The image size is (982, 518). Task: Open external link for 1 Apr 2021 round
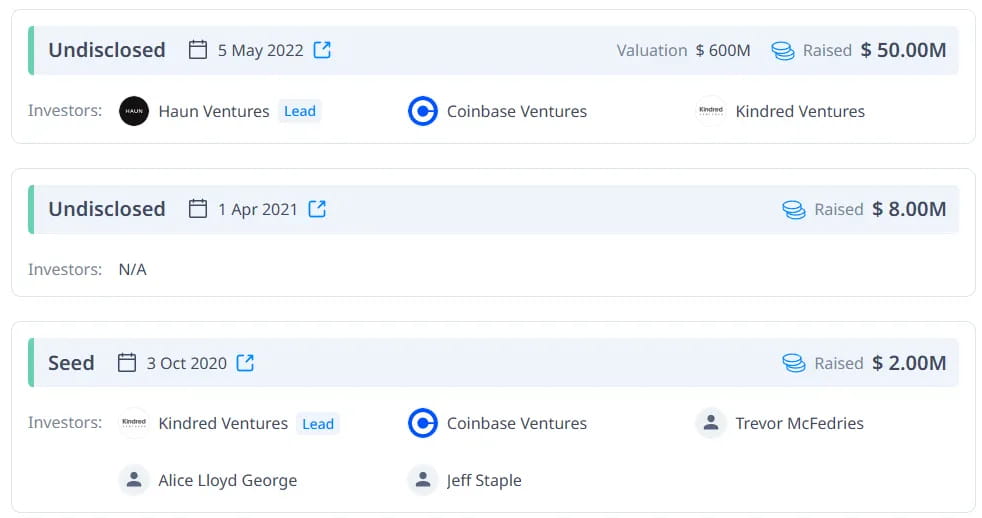(317, 209)
